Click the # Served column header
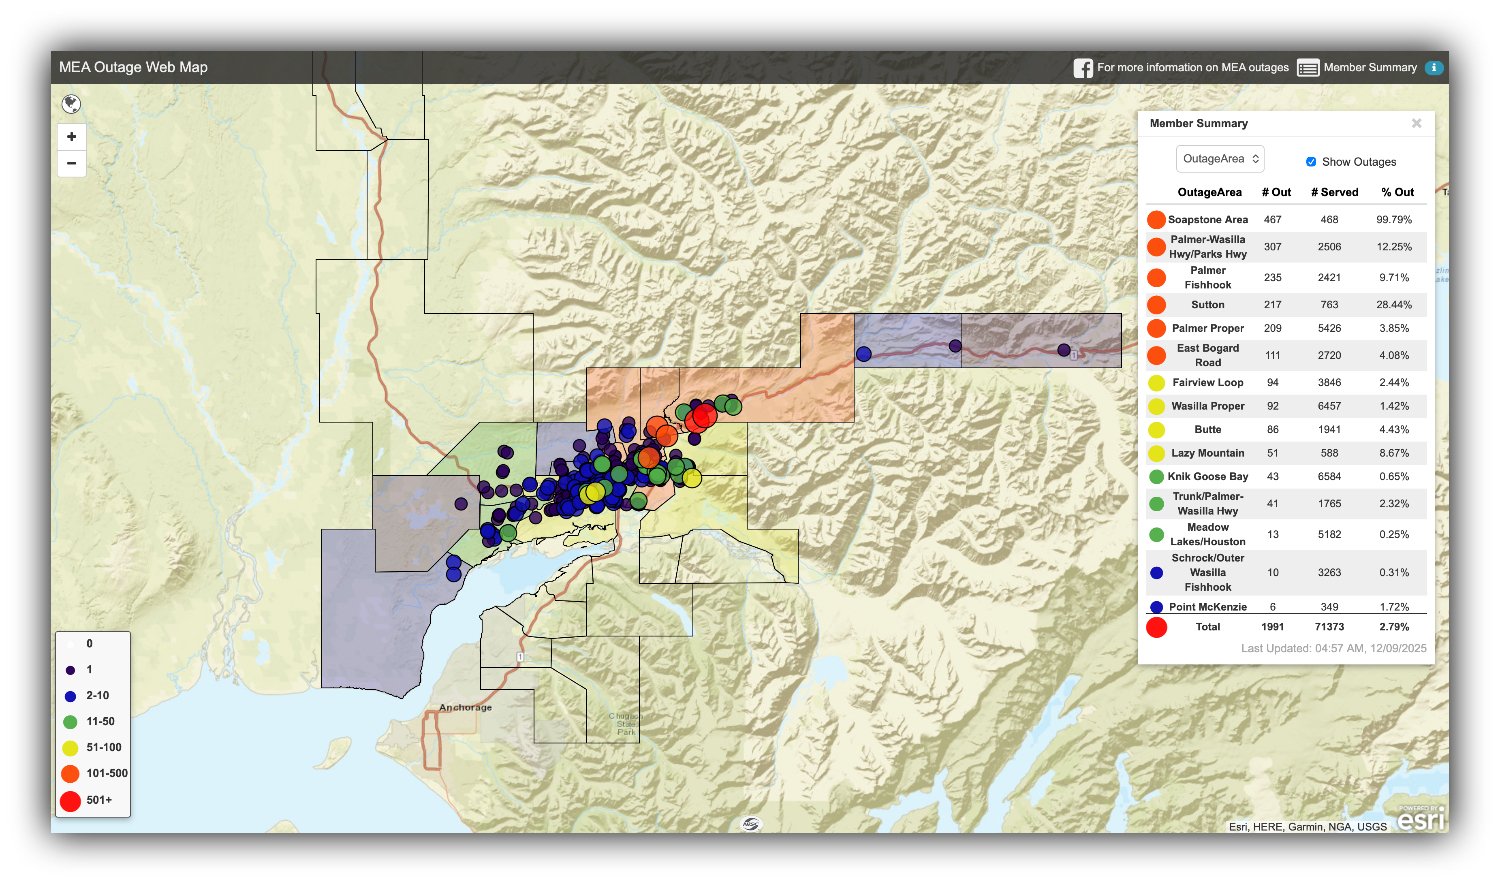 tap(1334, 192)
